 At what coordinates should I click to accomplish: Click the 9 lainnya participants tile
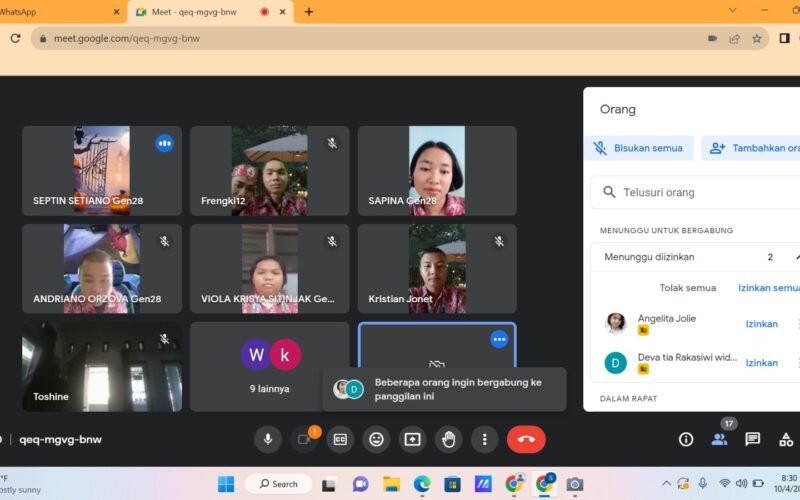270,366
